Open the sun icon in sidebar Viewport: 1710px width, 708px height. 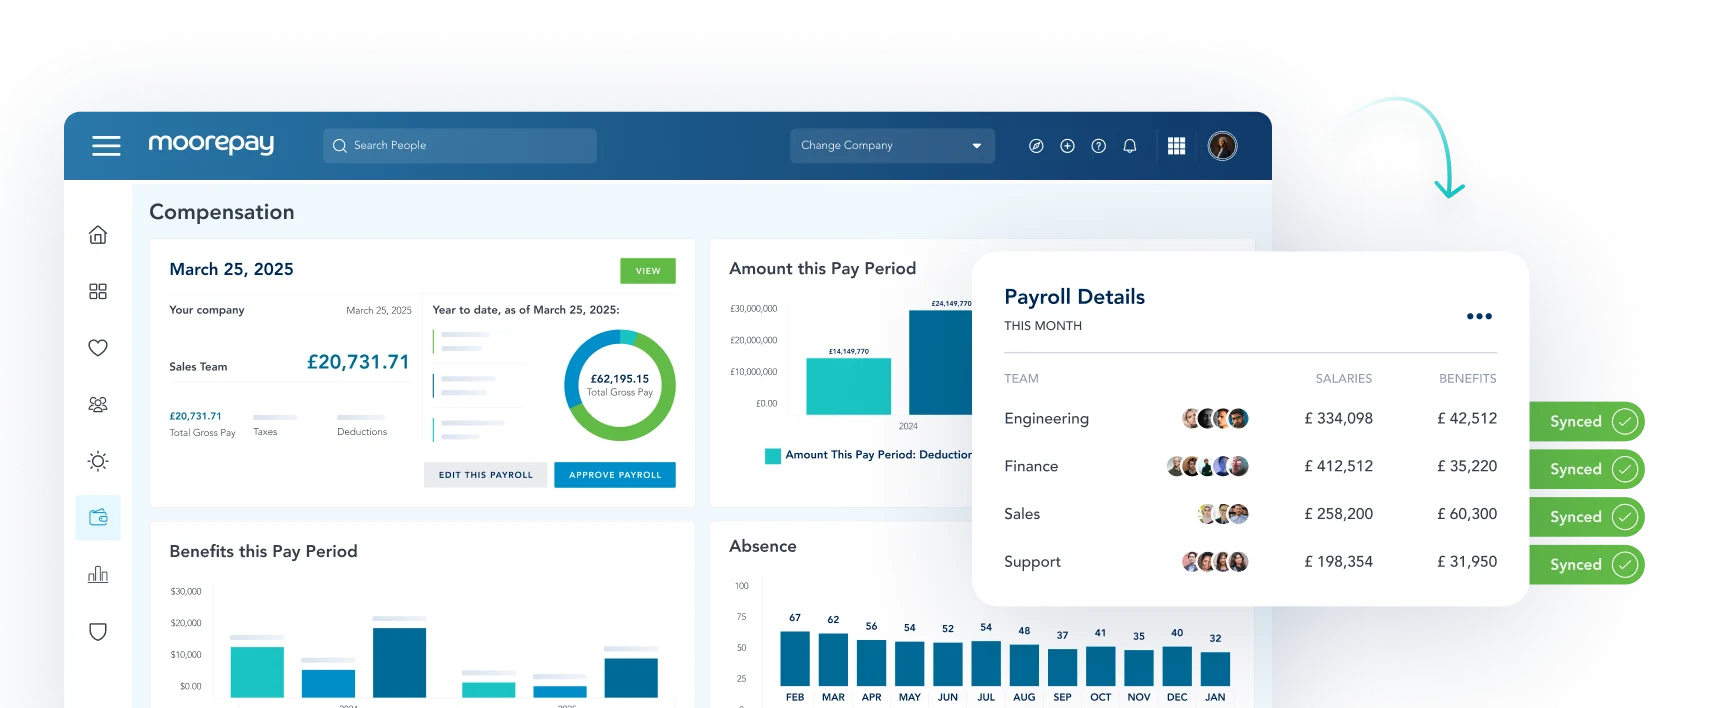(98, 461)
